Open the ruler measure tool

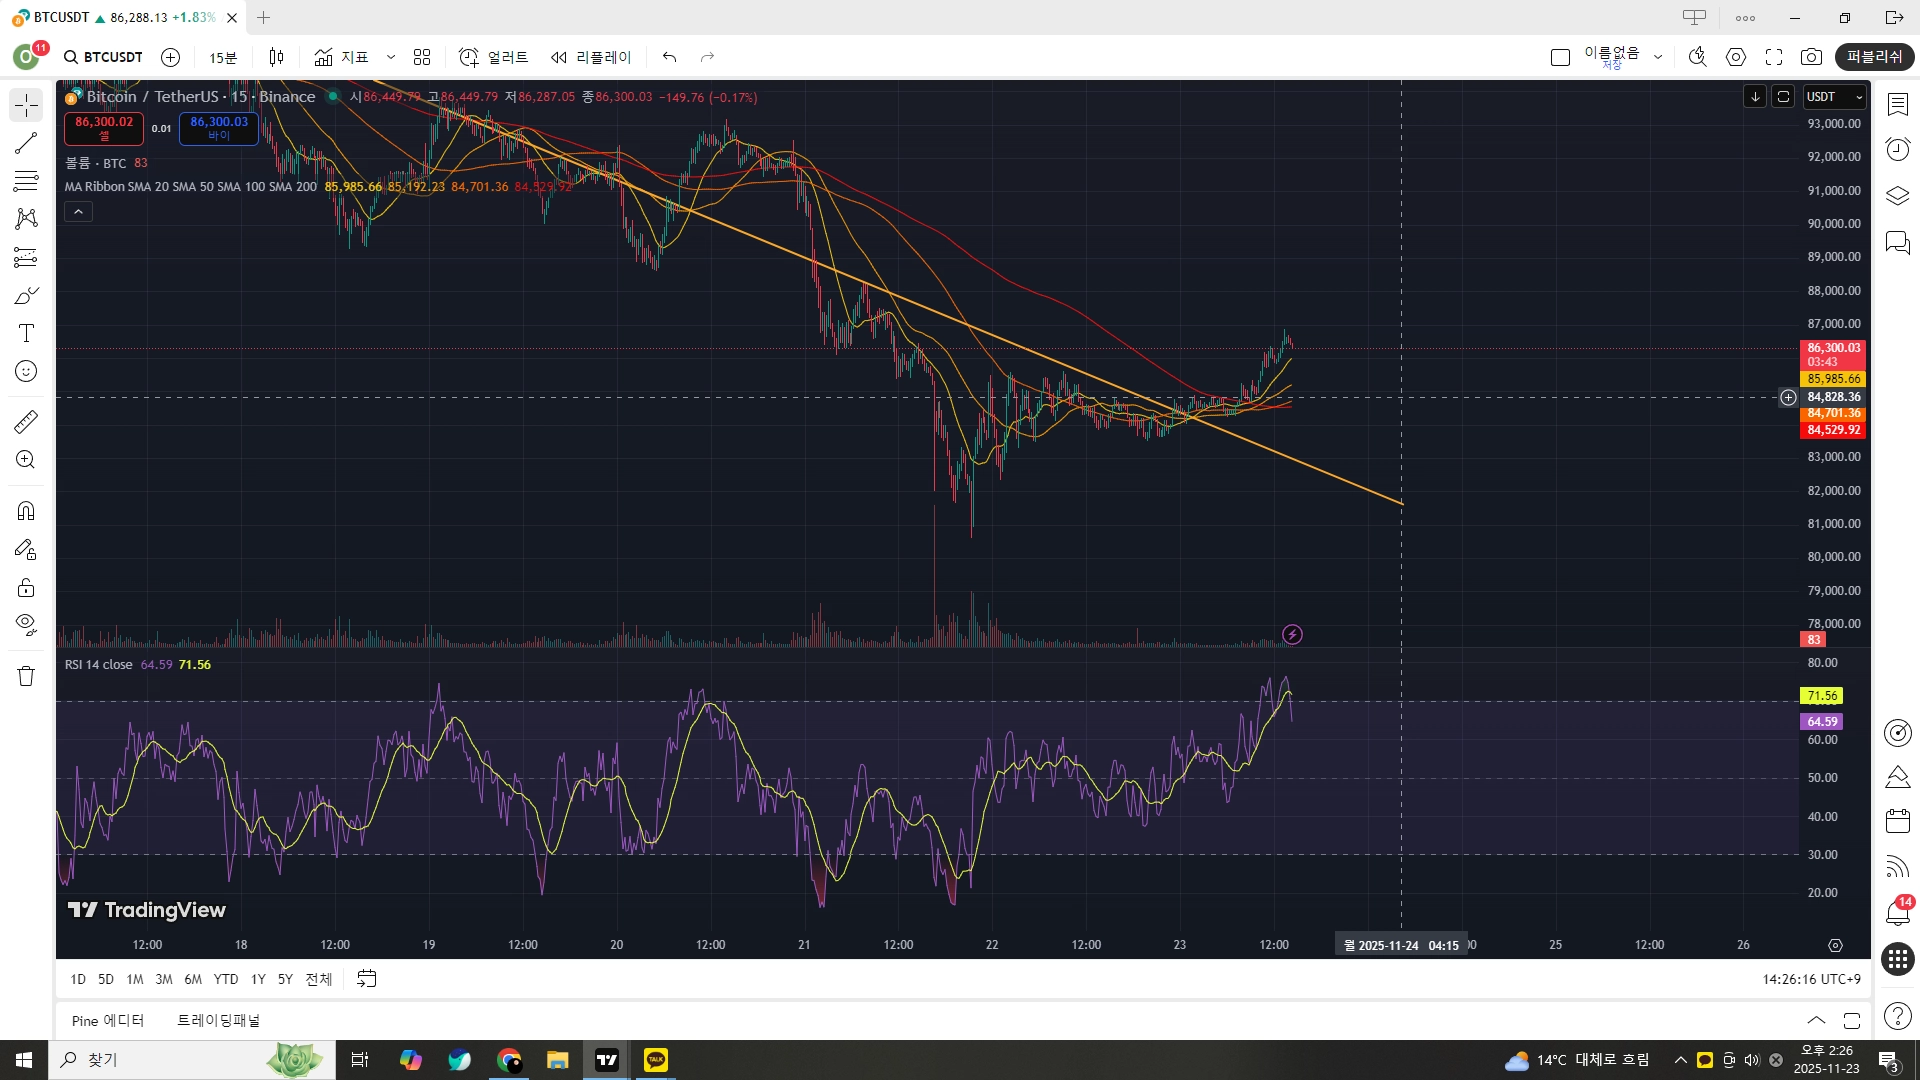pos(26,422)
